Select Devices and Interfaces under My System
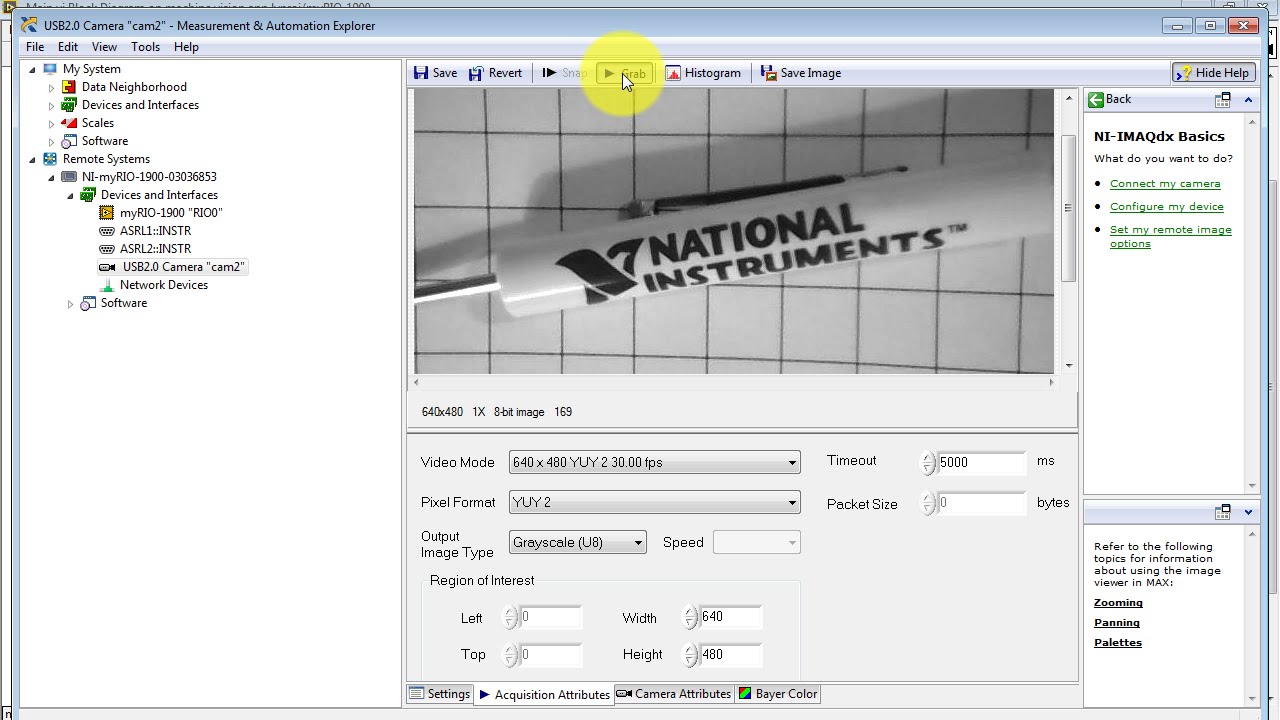Screen dimensions: 1280x720 coord(140,105)
